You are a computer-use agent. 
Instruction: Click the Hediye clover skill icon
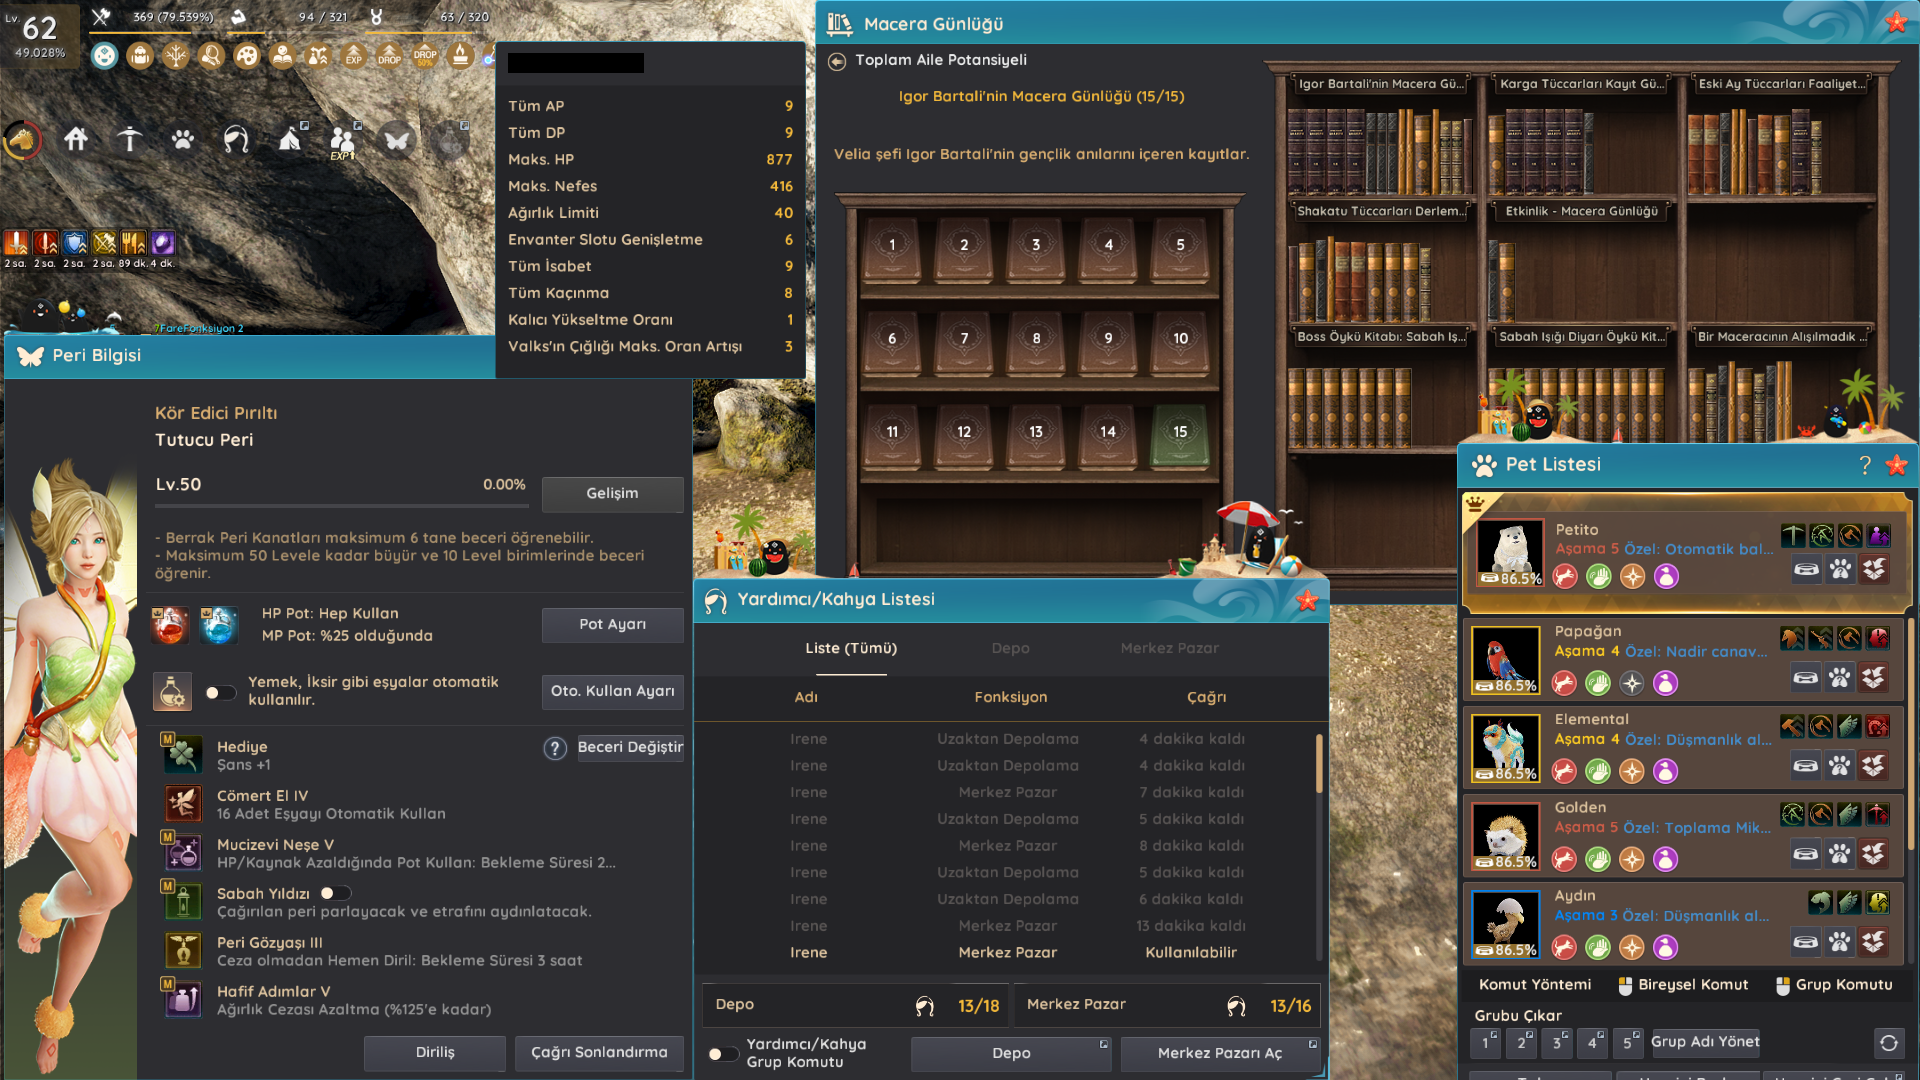pyautogui.click(x=183, y=755)
